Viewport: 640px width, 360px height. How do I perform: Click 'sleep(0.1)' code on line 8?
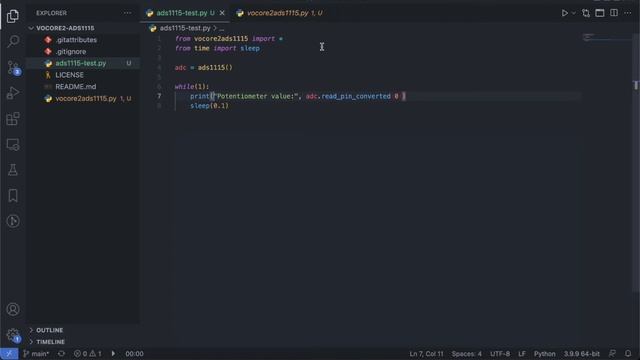pos(209,106)
